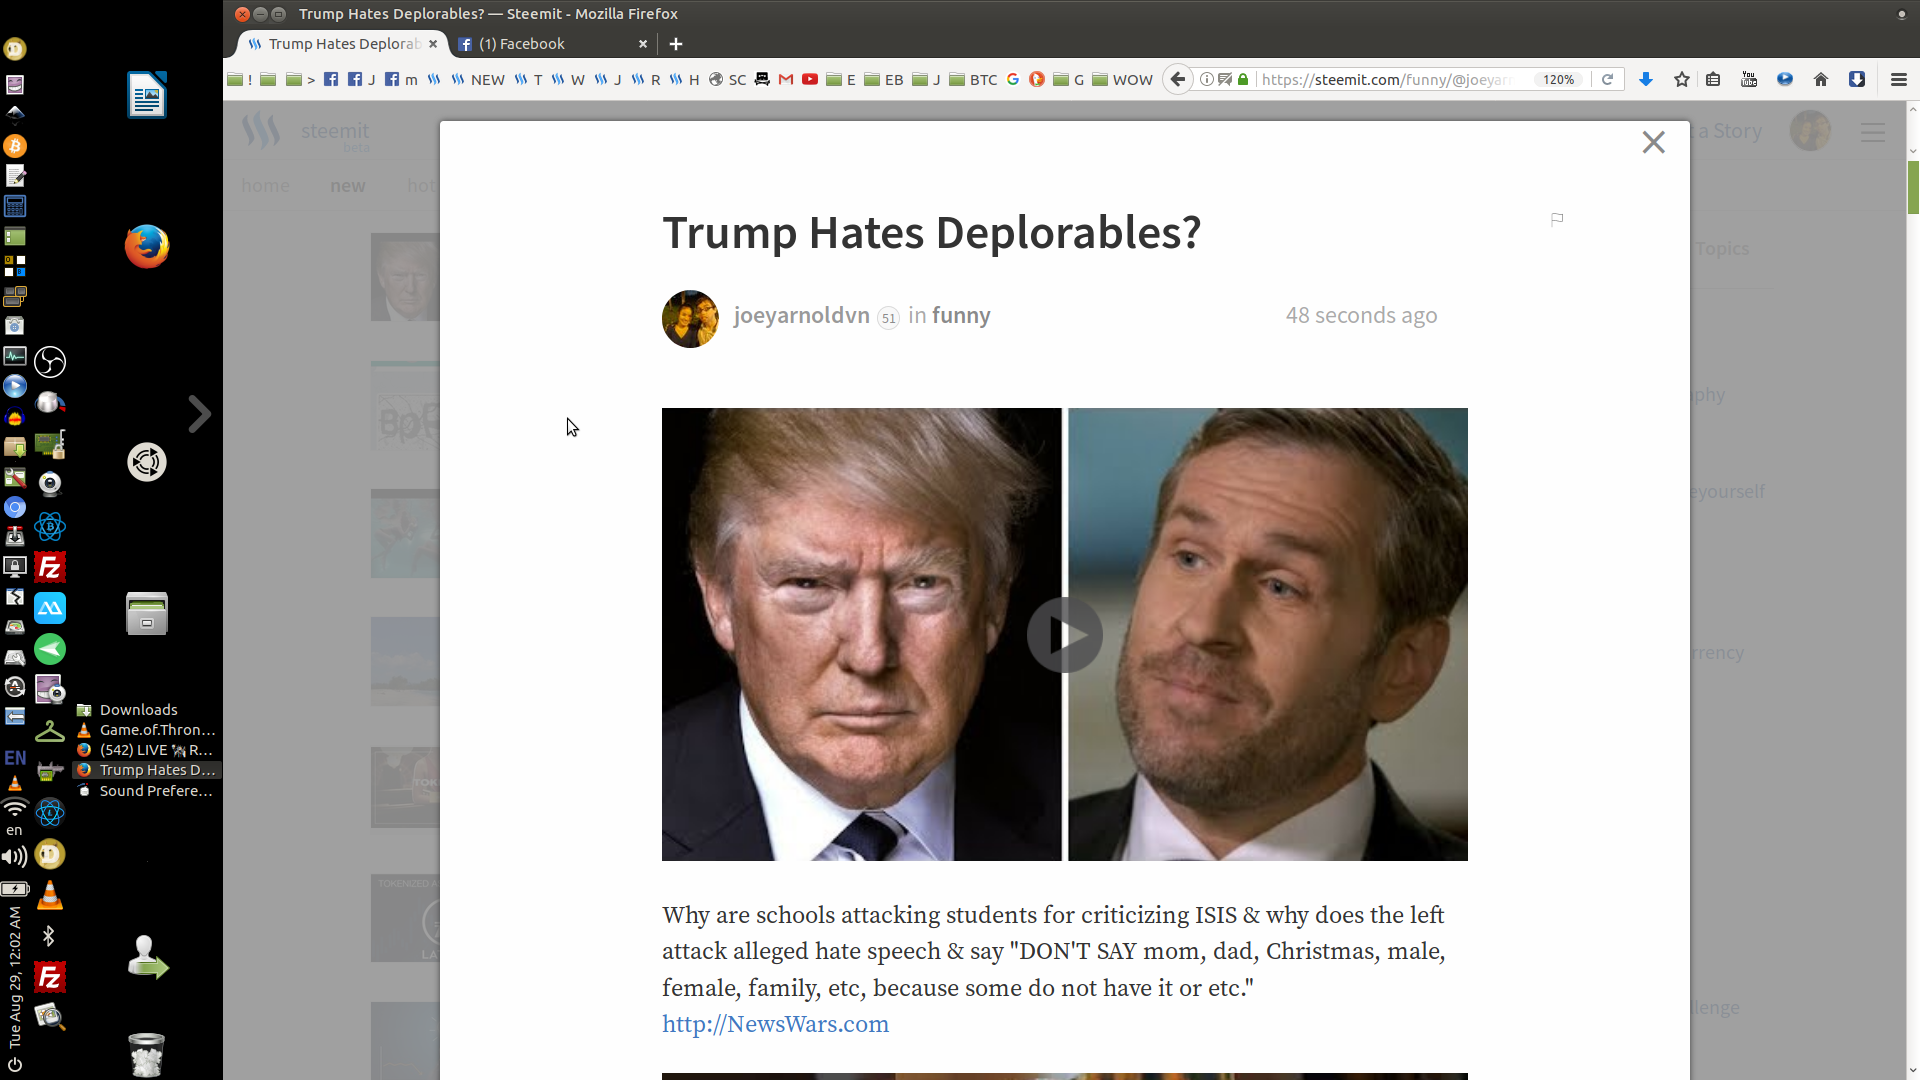Open the SC bookmark
Image resolution: width=1920 pixels, height=1080 pixels.
pyautogui.click(x=727, y=79)
